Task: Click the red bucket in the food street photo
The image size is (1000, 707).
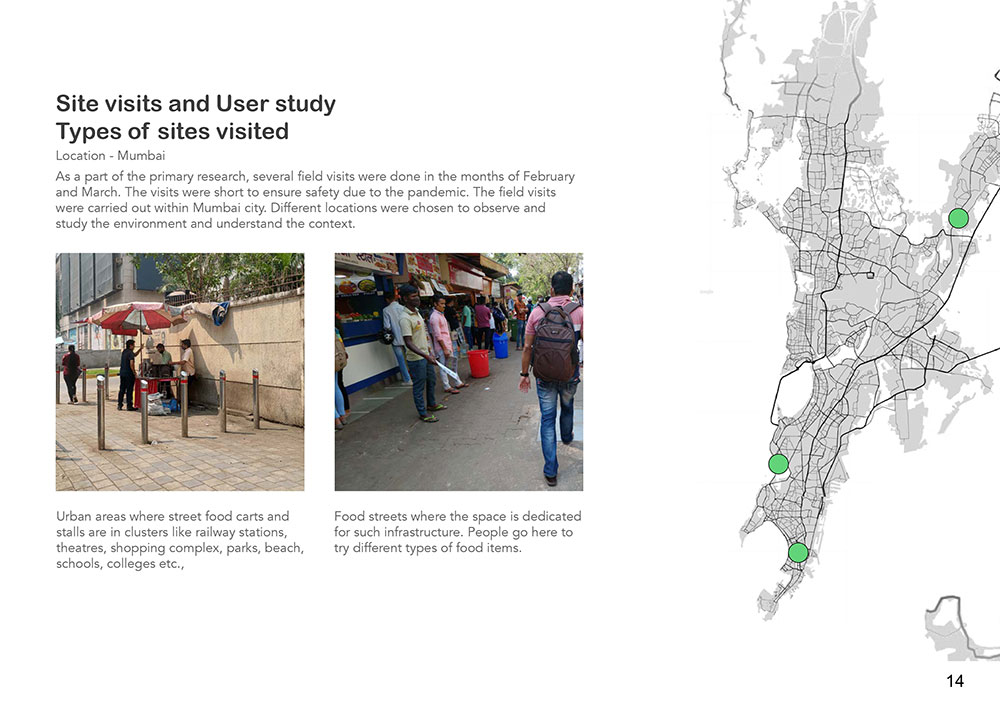Action: click(x=479, y=363)
